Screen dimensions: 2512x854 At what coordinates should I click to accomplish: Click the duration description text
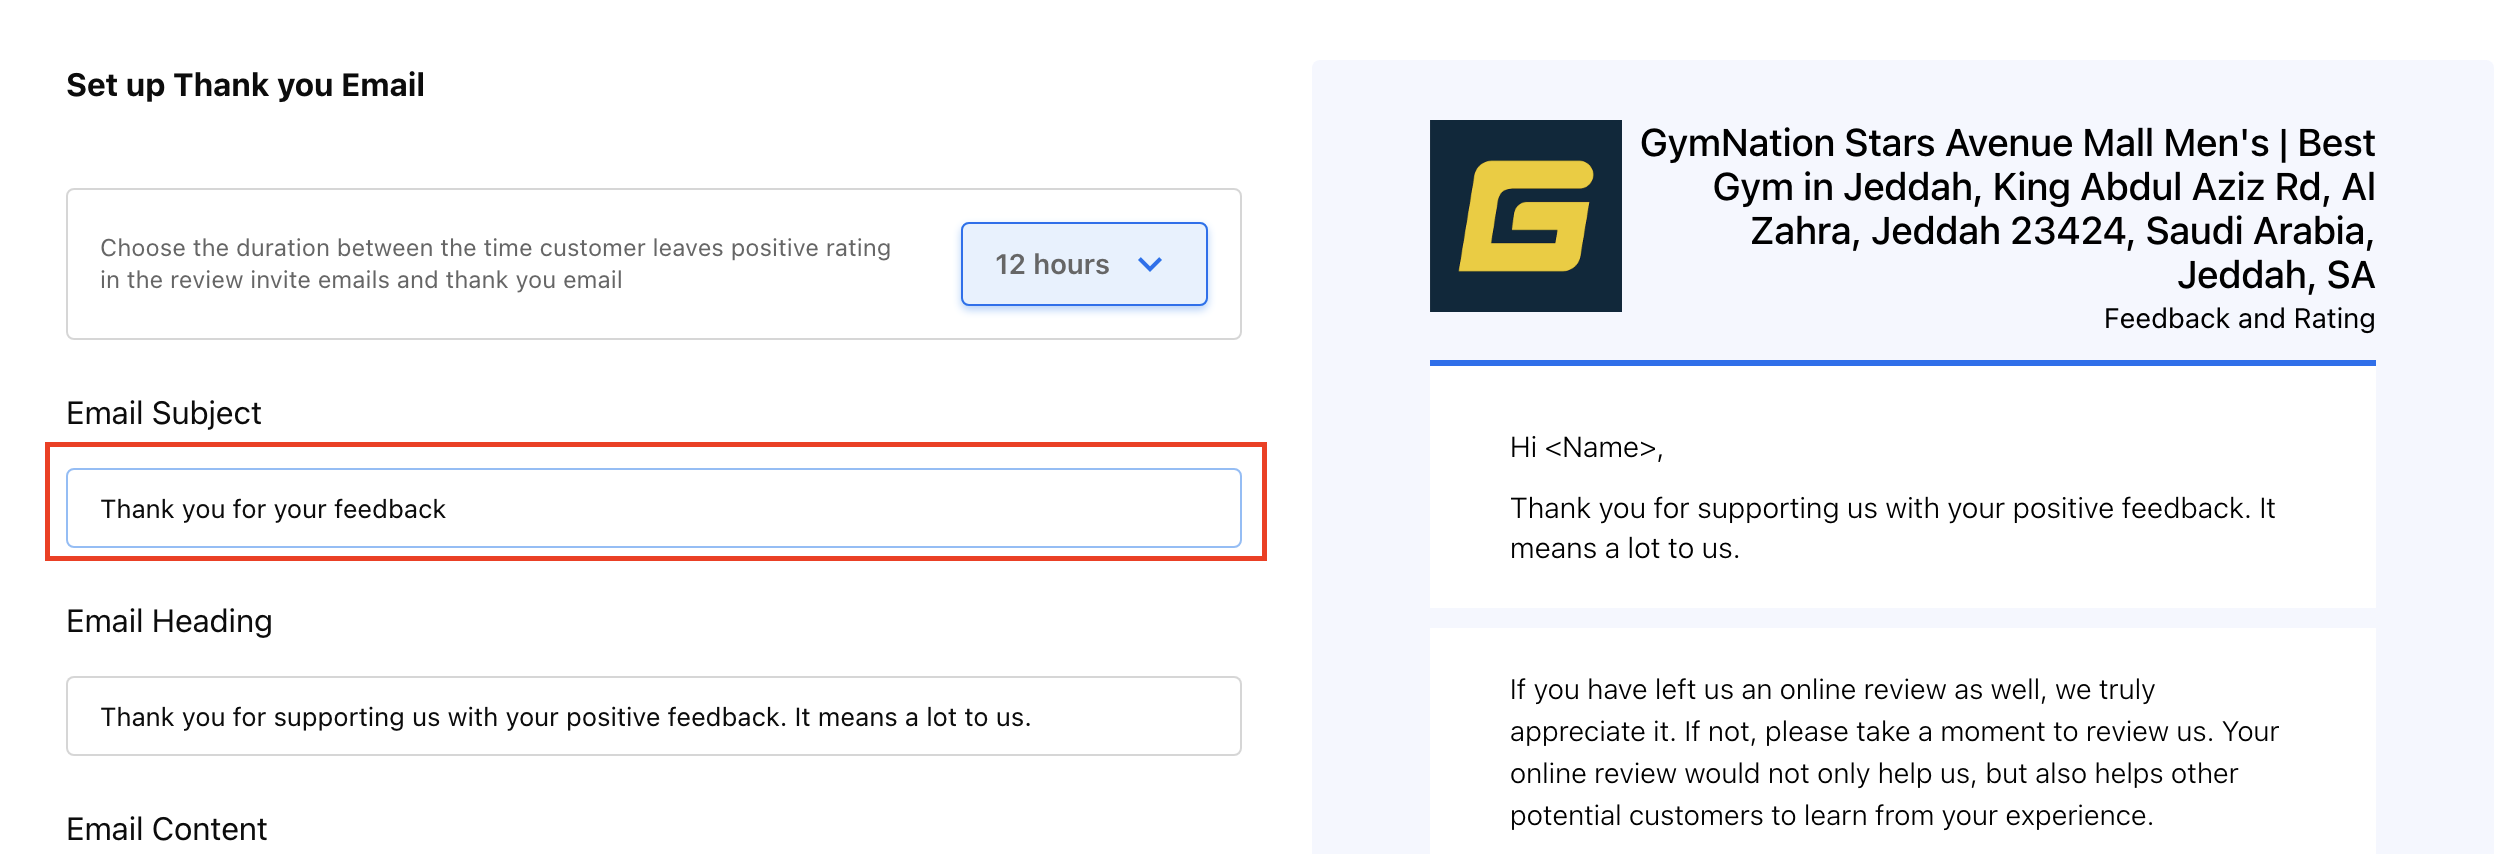click(495, 264)
